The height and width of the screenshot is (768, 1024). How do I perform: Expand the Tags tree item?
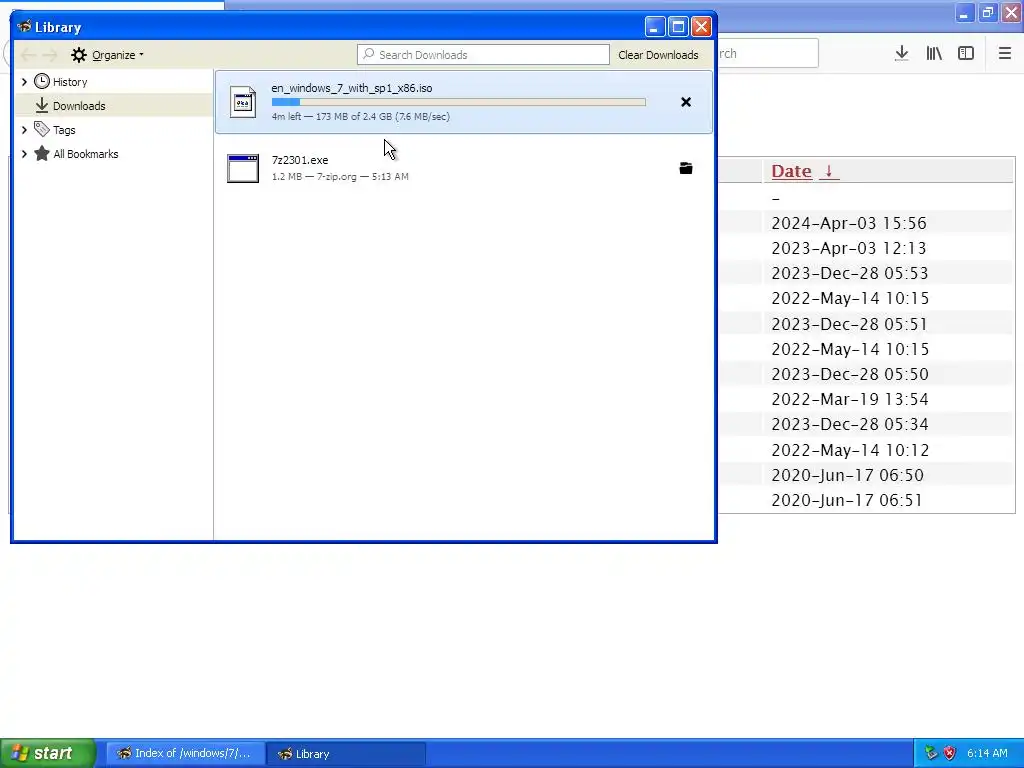pyautogui.click(x=24, y=130)
